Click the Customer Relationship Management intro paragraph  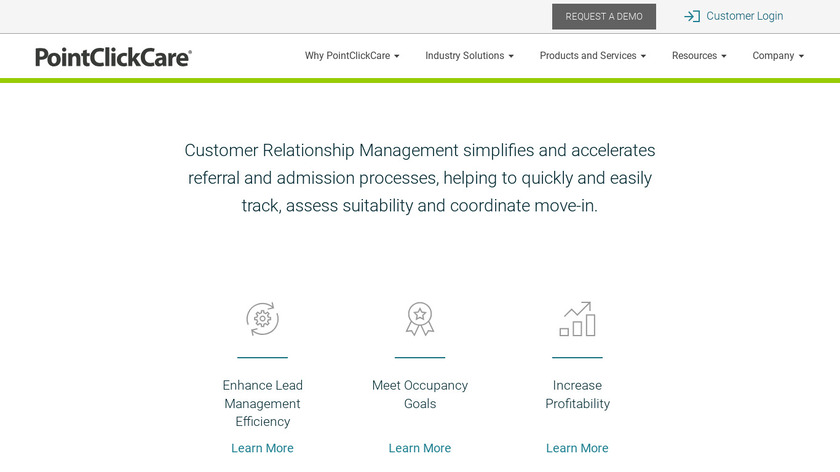click(420, 178)
